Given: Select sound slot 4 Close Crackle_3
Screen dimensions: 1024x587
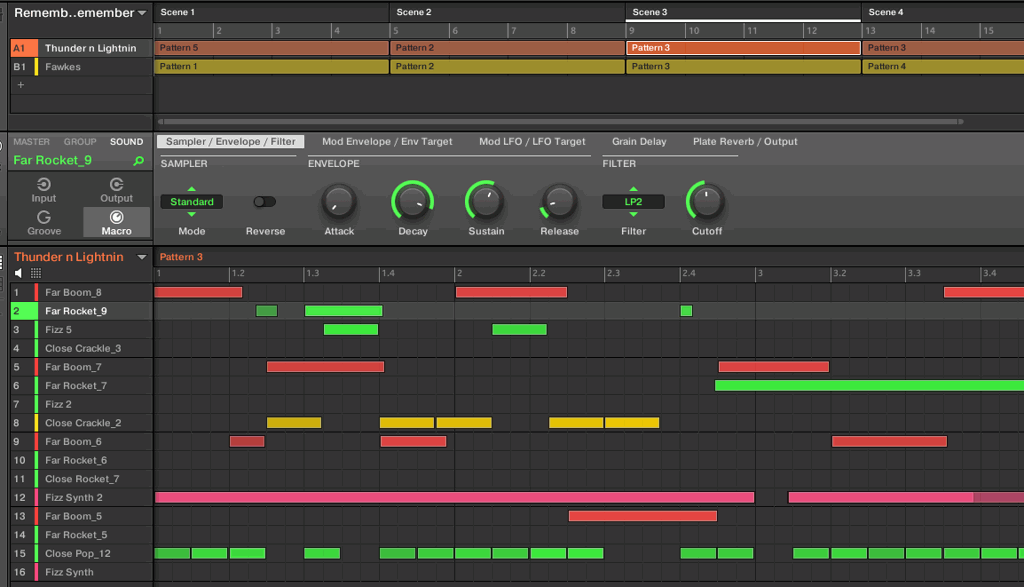Looking at the screenshot, I should point(82,348).
